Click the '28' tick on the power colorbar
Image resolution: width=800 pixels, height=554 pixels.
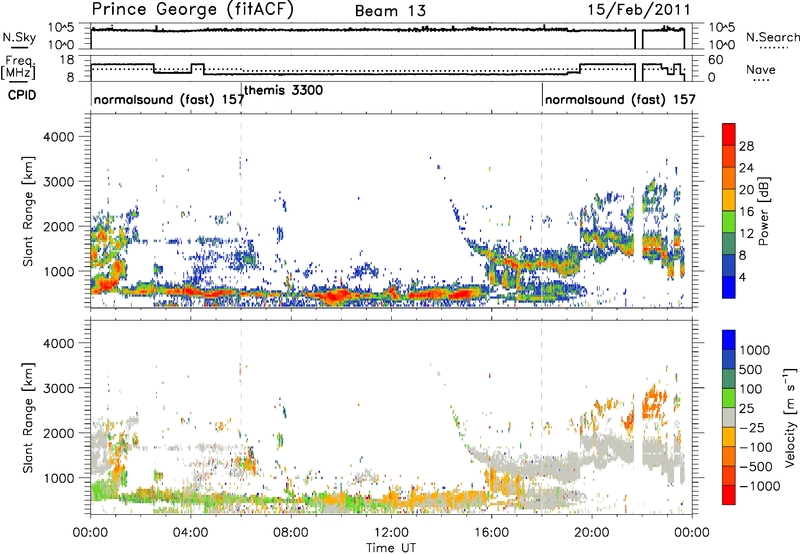click(x=746, y=146)
